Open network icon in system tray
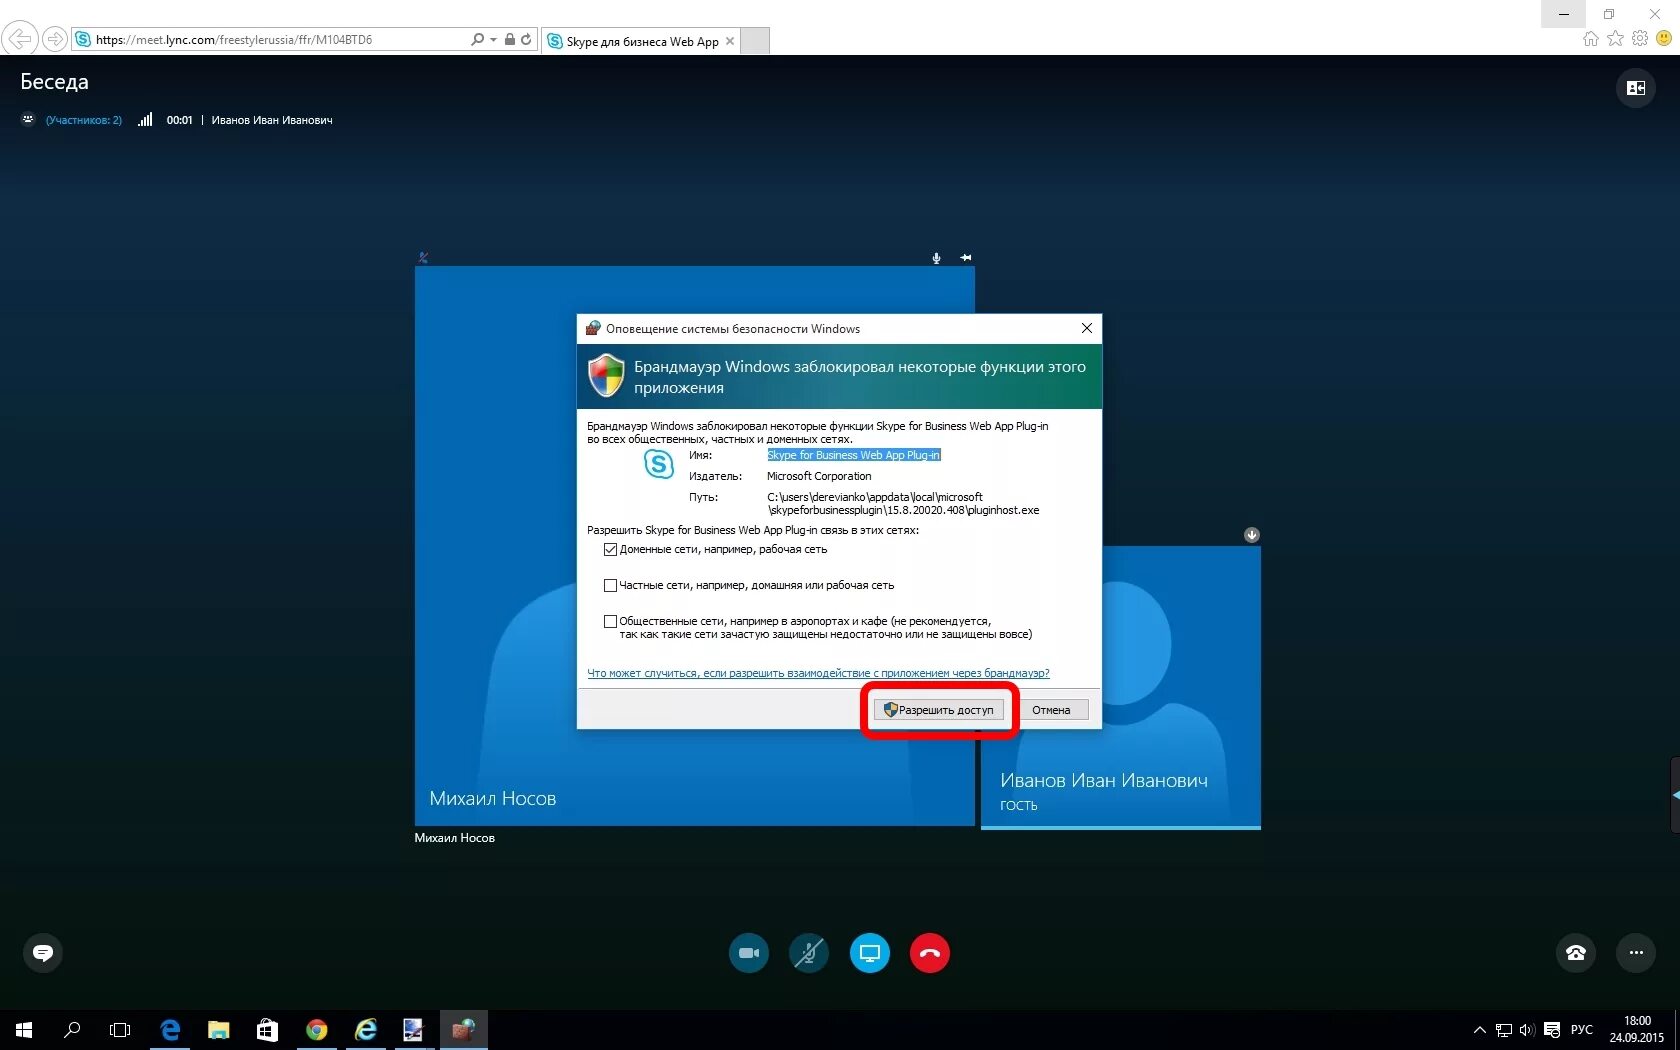The width and height of the screenshot is (1680, 1050). 1503,1030
